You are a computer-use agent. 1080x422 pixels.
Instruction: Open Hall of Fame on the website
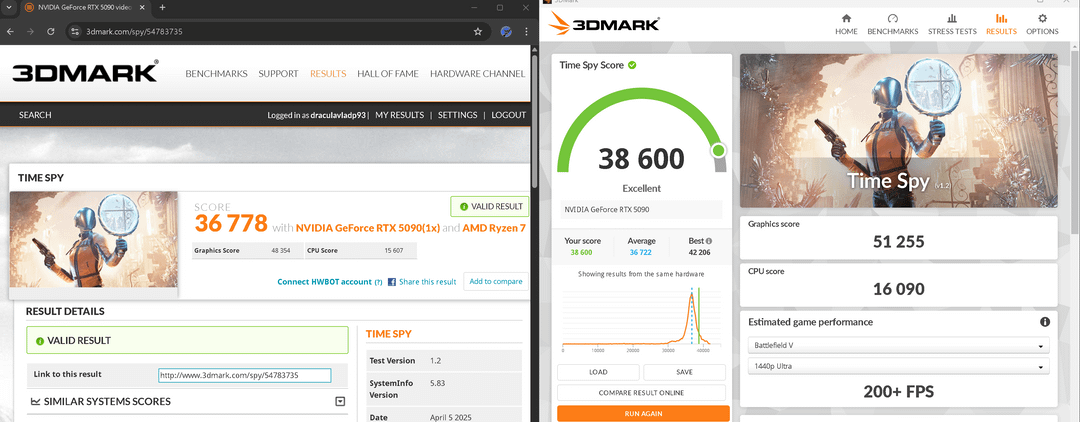[388, 74]
